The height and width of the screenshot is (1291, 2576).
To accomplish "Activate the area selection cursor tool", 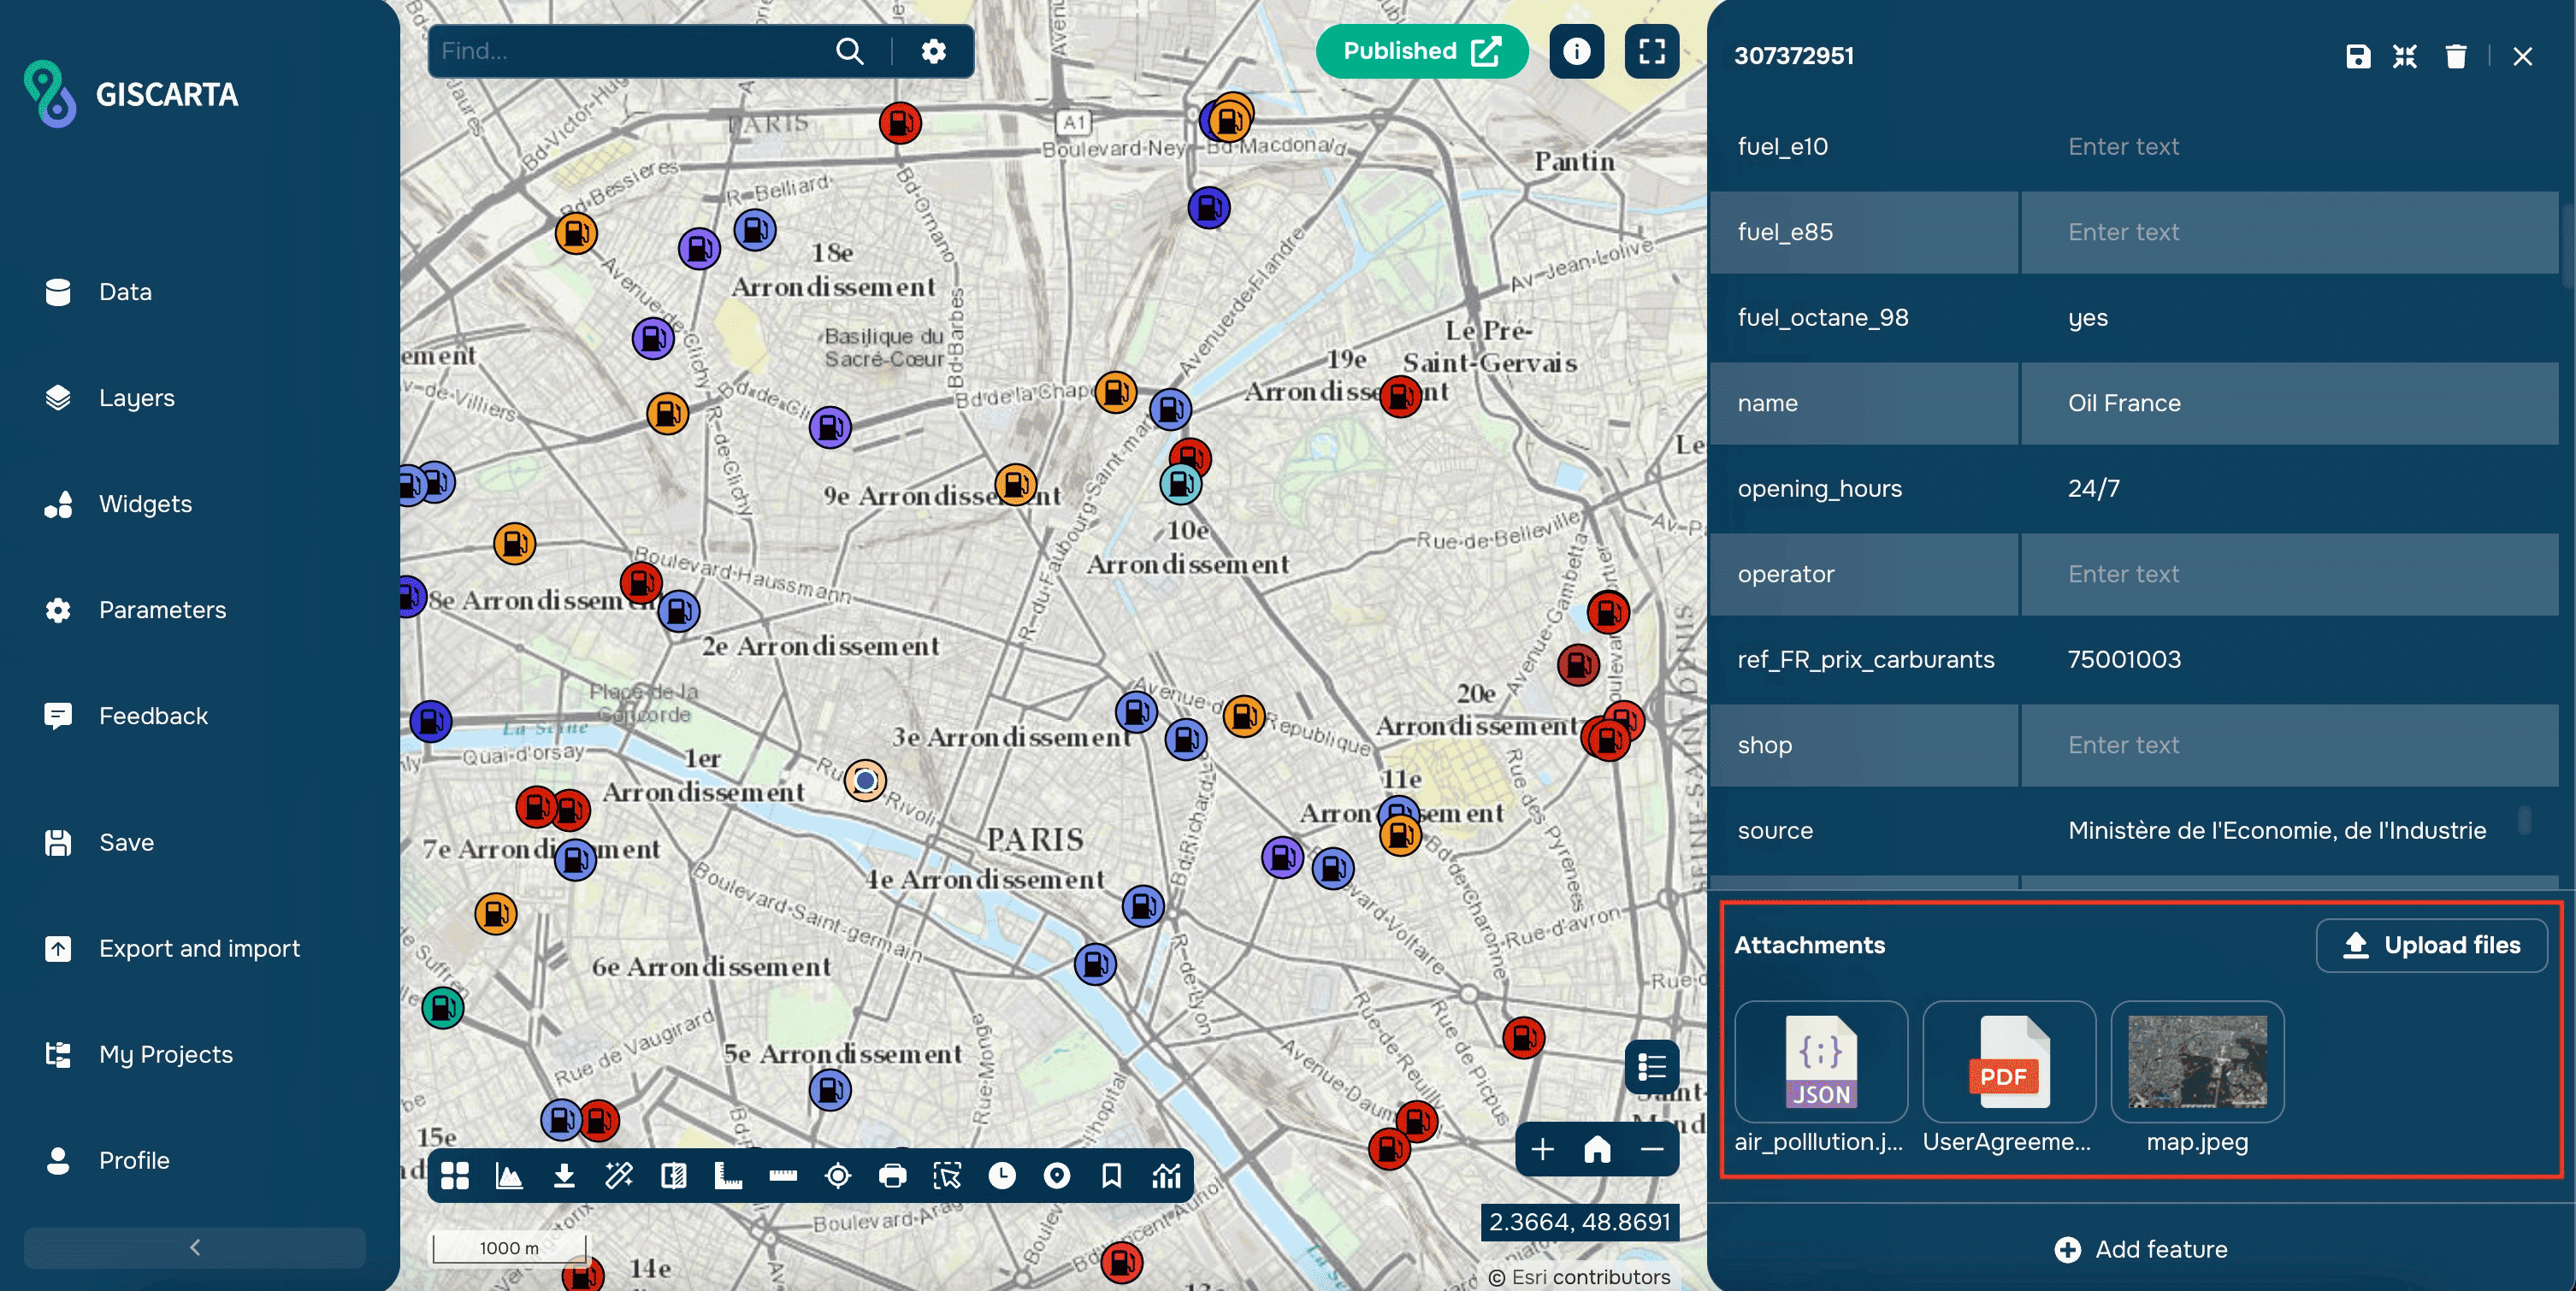I will point(947,1176).
